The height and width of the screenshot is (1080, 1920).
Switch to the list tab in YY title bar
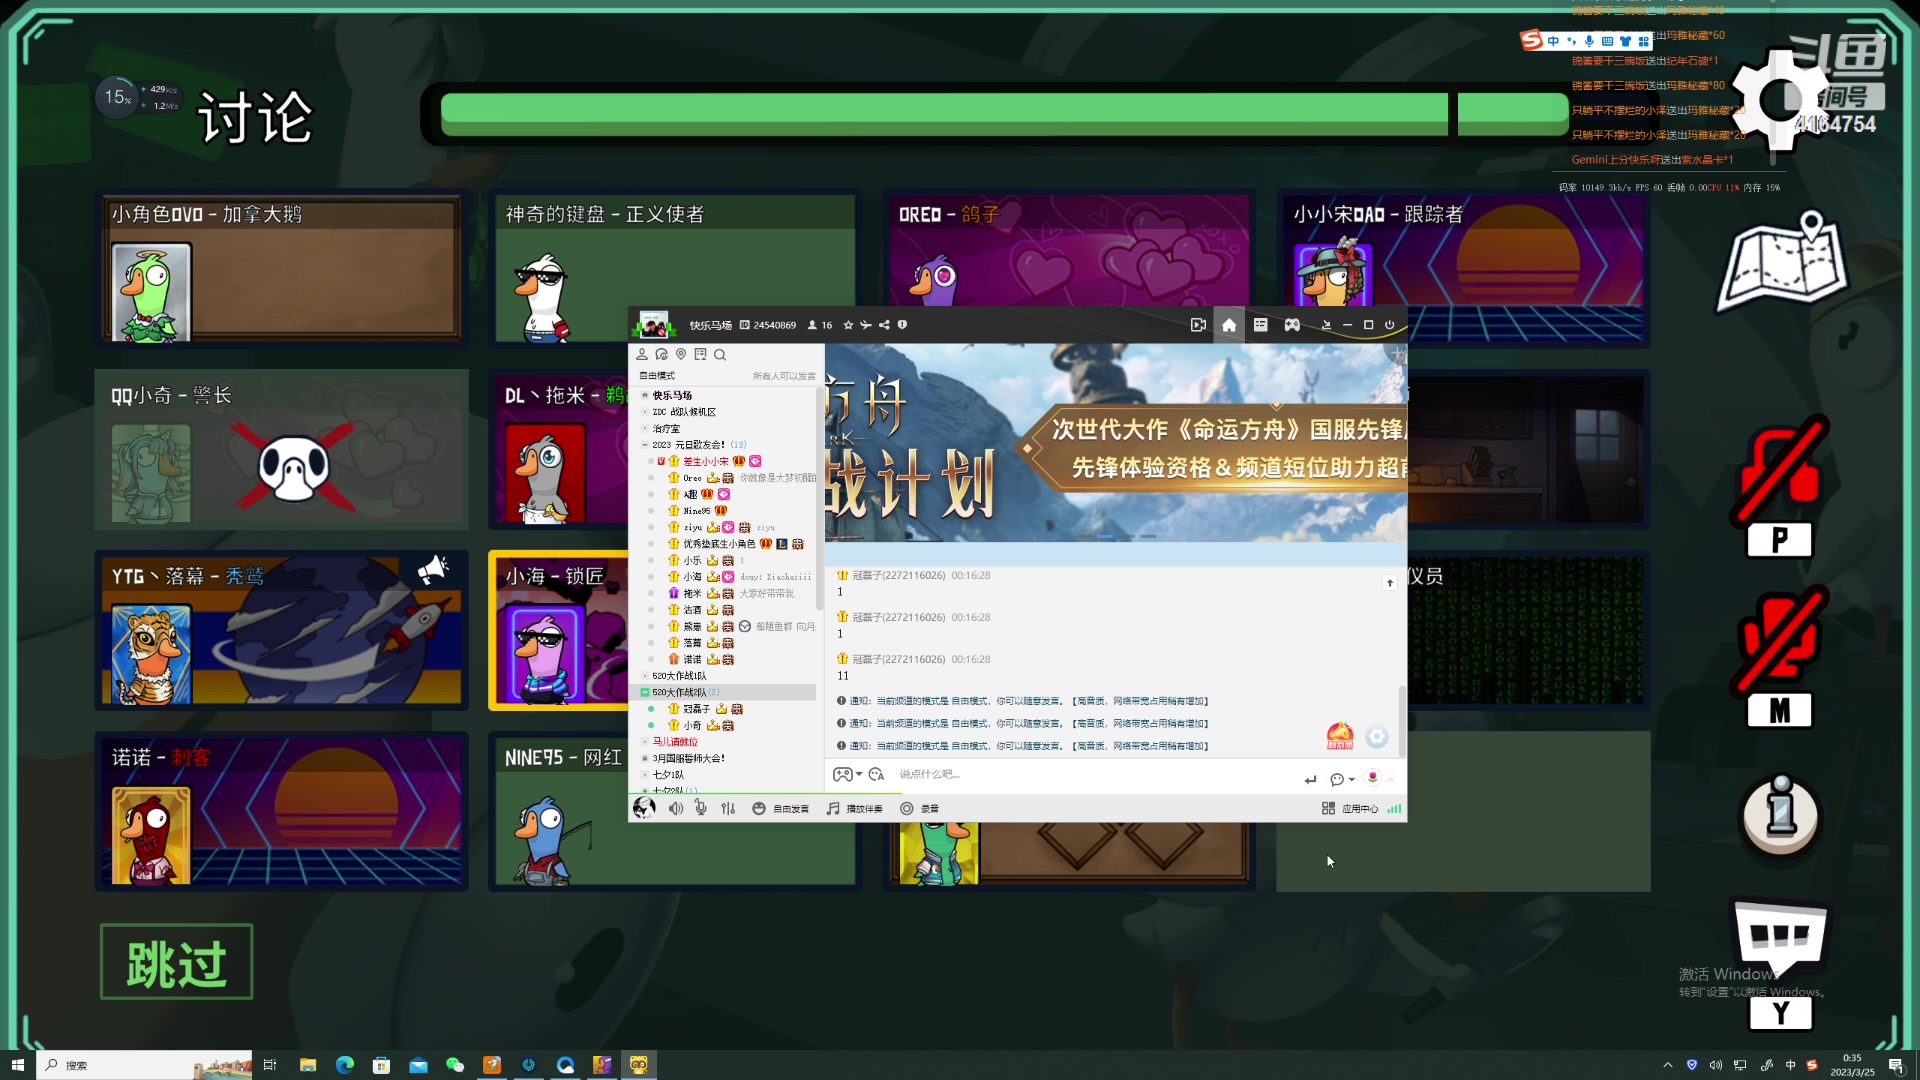tap(1260, 325)
